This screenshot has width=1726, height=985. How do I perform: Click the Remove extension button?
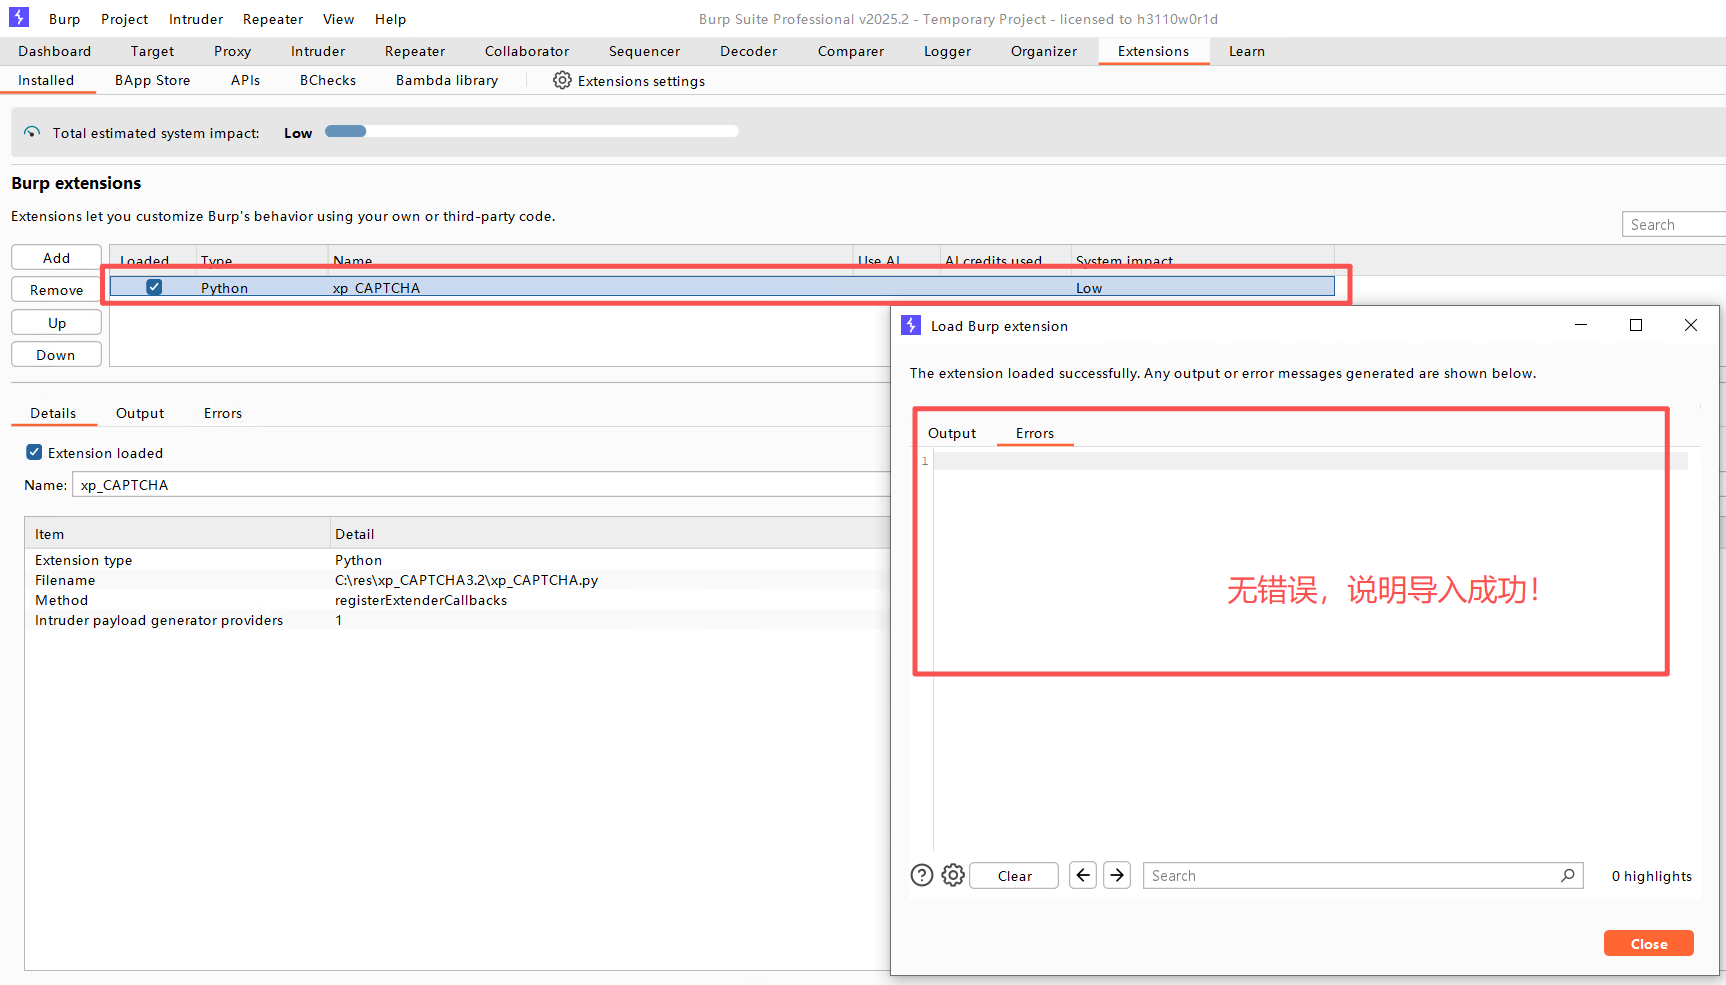pos(56,289)
